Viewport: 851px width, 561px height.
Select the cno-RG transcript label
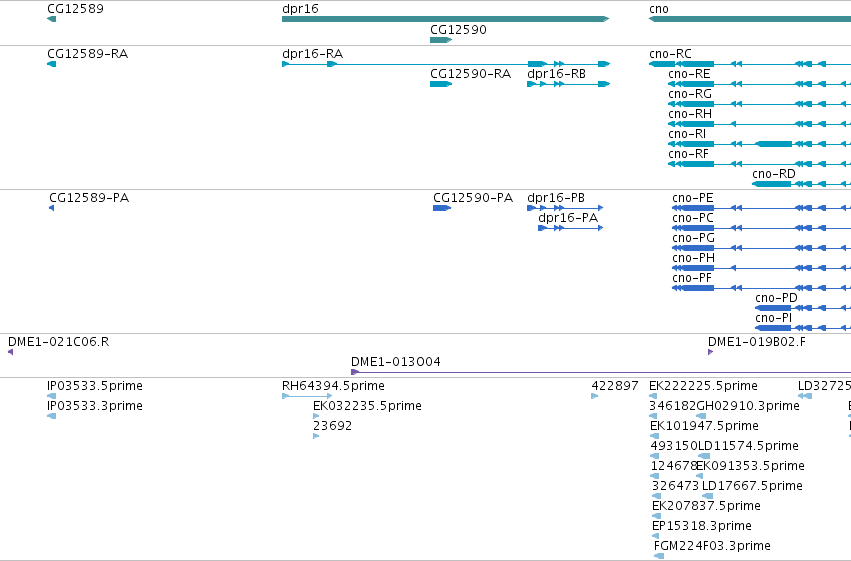point(690,94)
